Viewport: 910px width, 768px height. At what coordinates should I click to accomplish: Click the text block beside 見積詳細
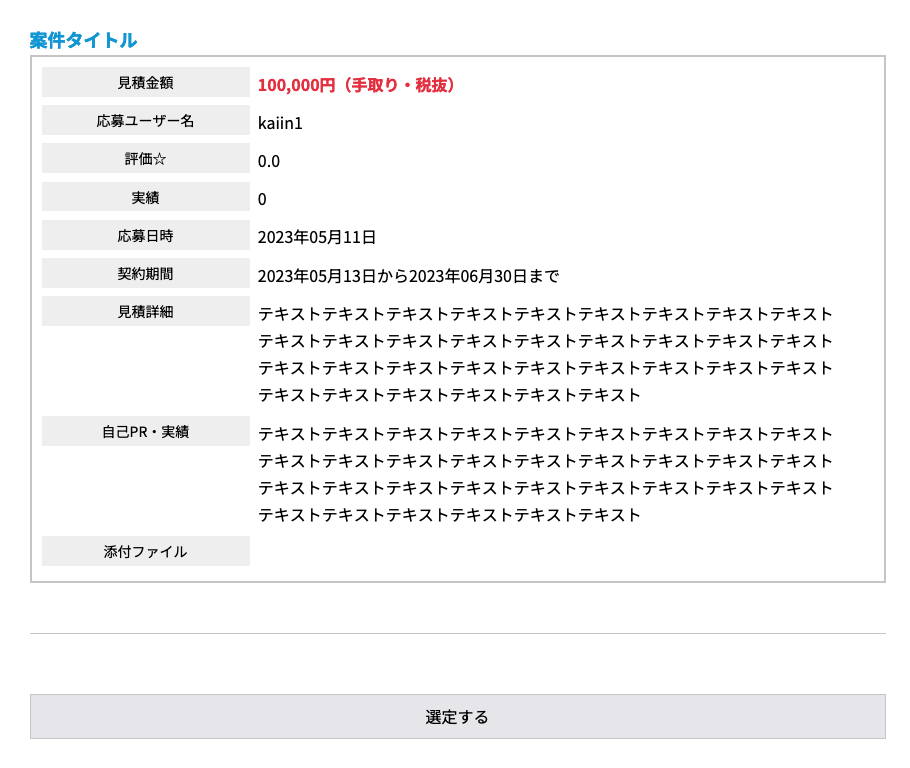tap(545, 354)
